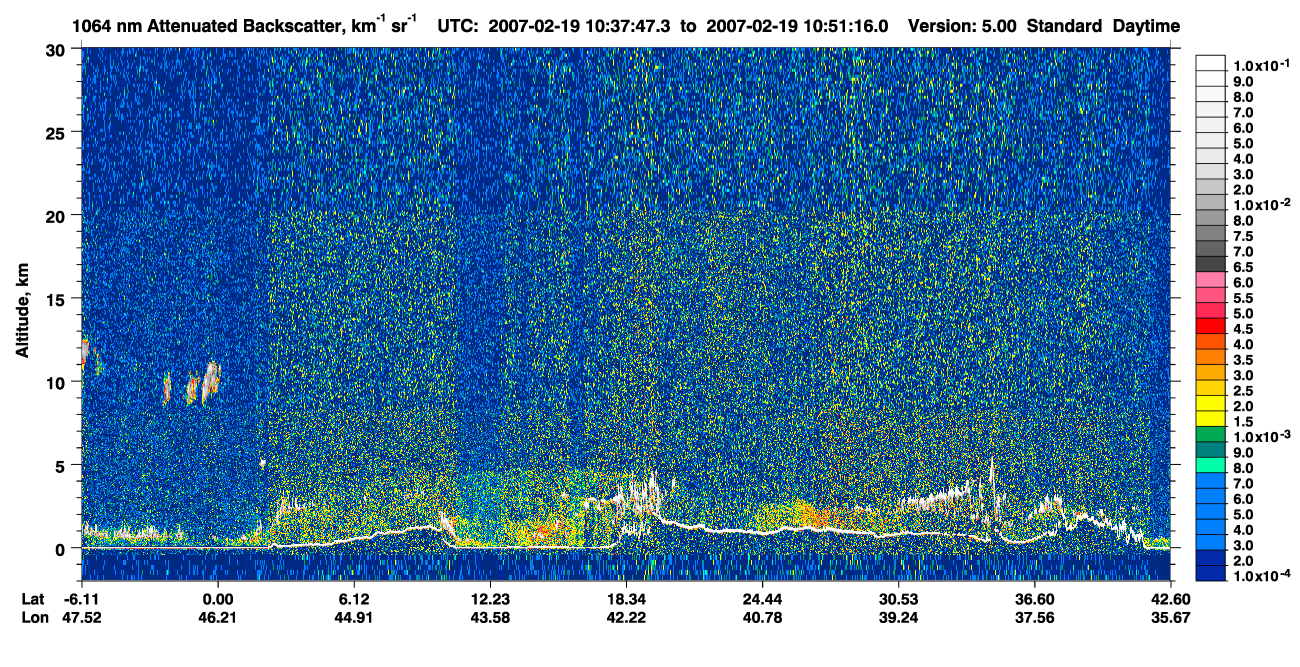Click latitude value 0.00
This screenshot has height=667, width=1300.
[x=217, y=598]
